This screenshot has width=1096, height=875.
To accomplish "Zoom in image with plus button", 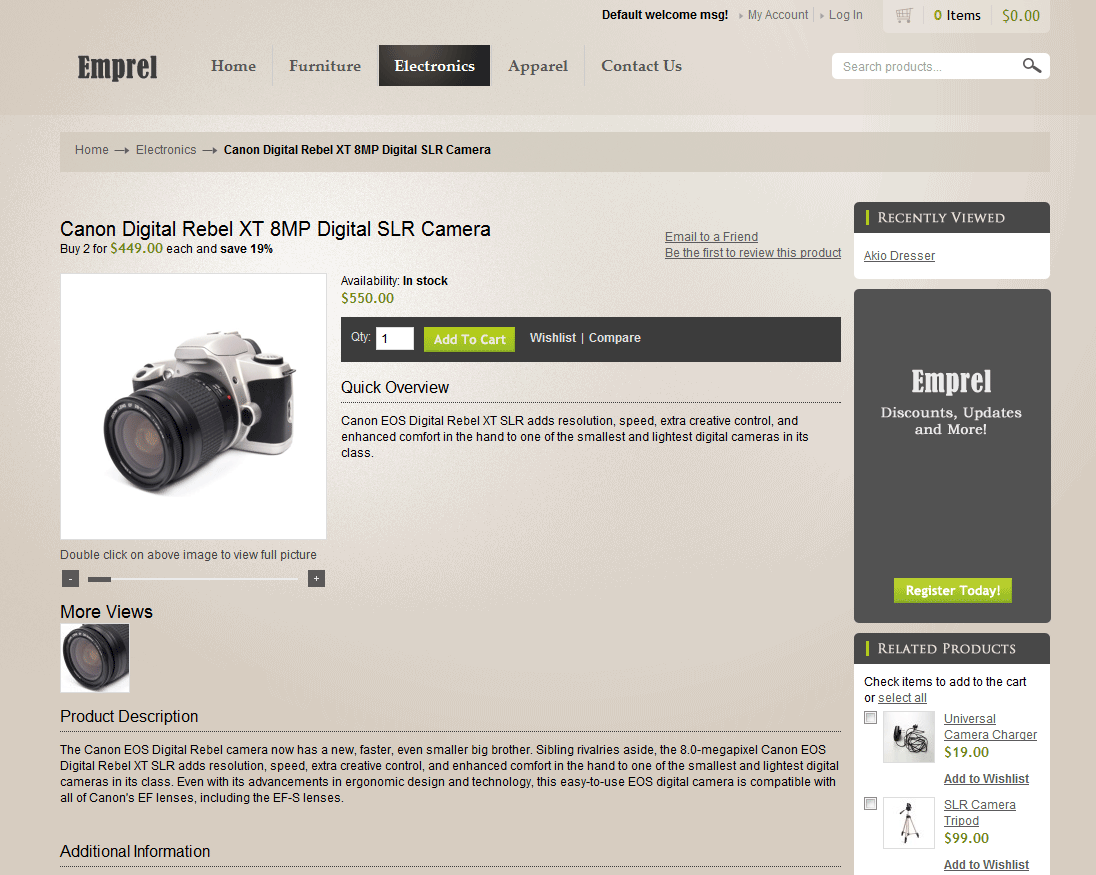I will pos(317,579).
